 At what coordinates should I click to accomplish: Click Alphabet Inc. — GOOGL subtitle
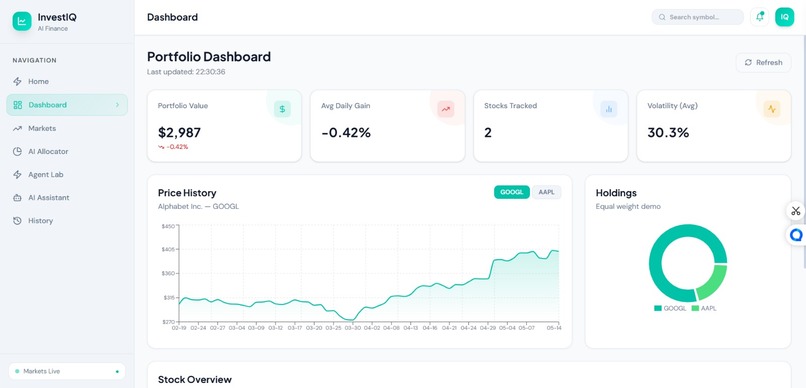[198, 207]
